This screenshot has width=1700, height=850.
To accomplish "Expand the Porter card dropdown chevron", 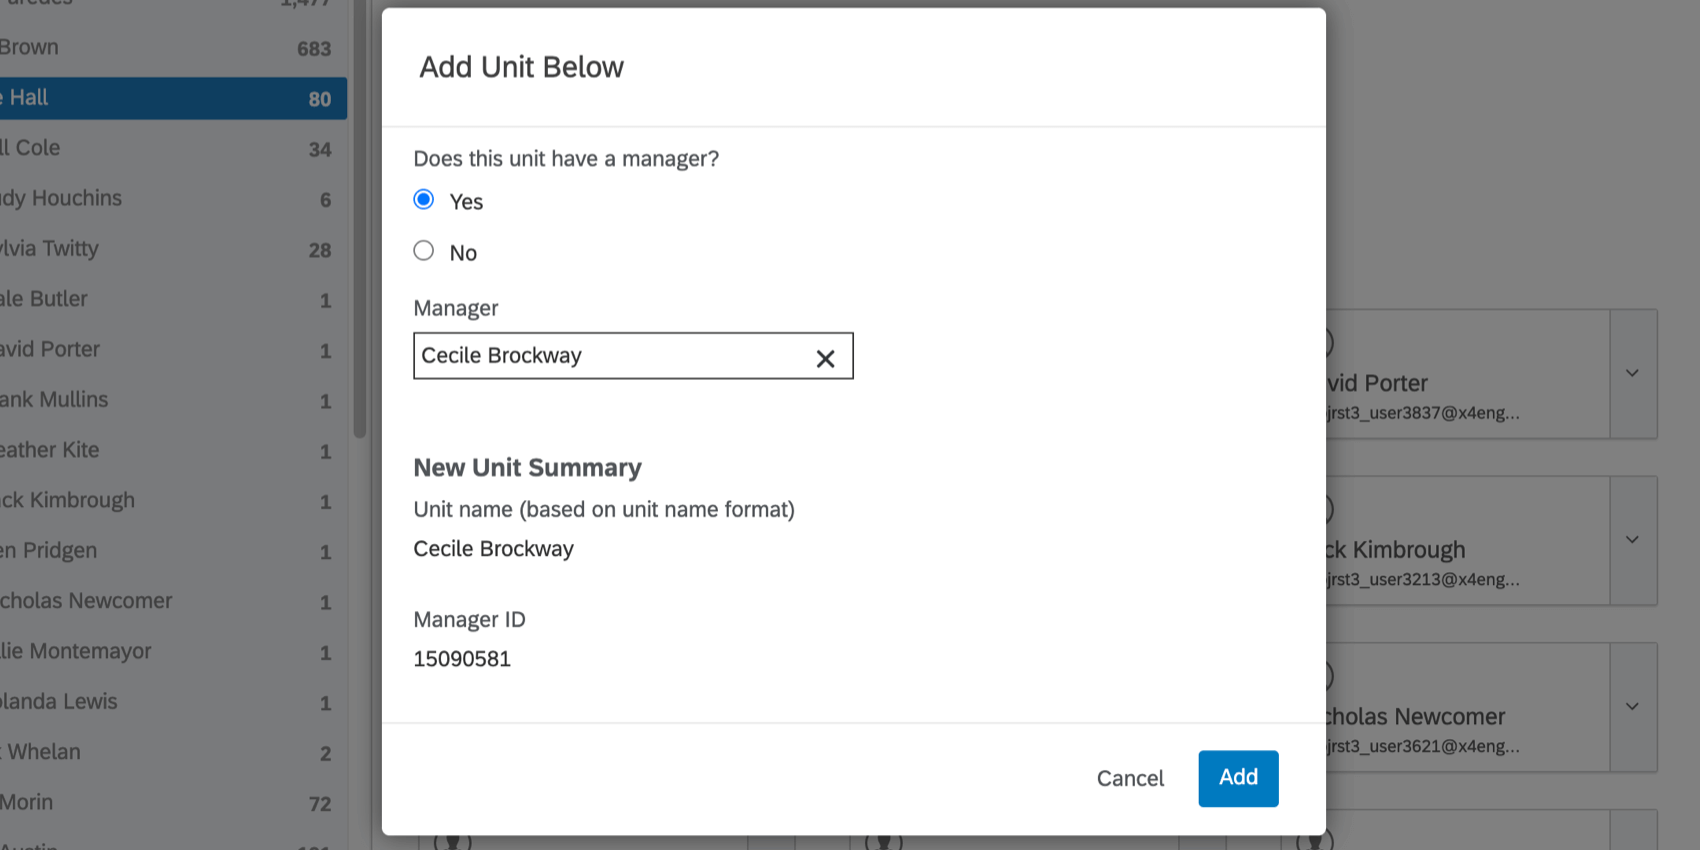I will 1632,373.
